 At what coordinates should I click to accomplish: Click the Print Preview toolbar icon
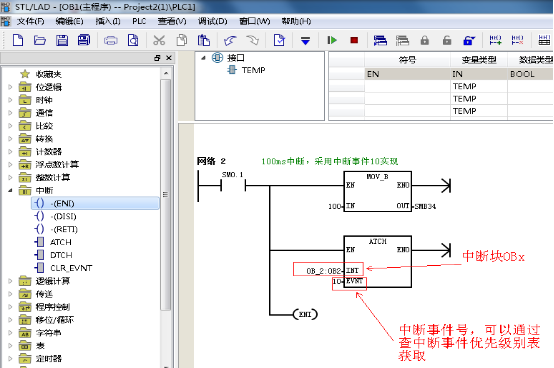point(133,40)
